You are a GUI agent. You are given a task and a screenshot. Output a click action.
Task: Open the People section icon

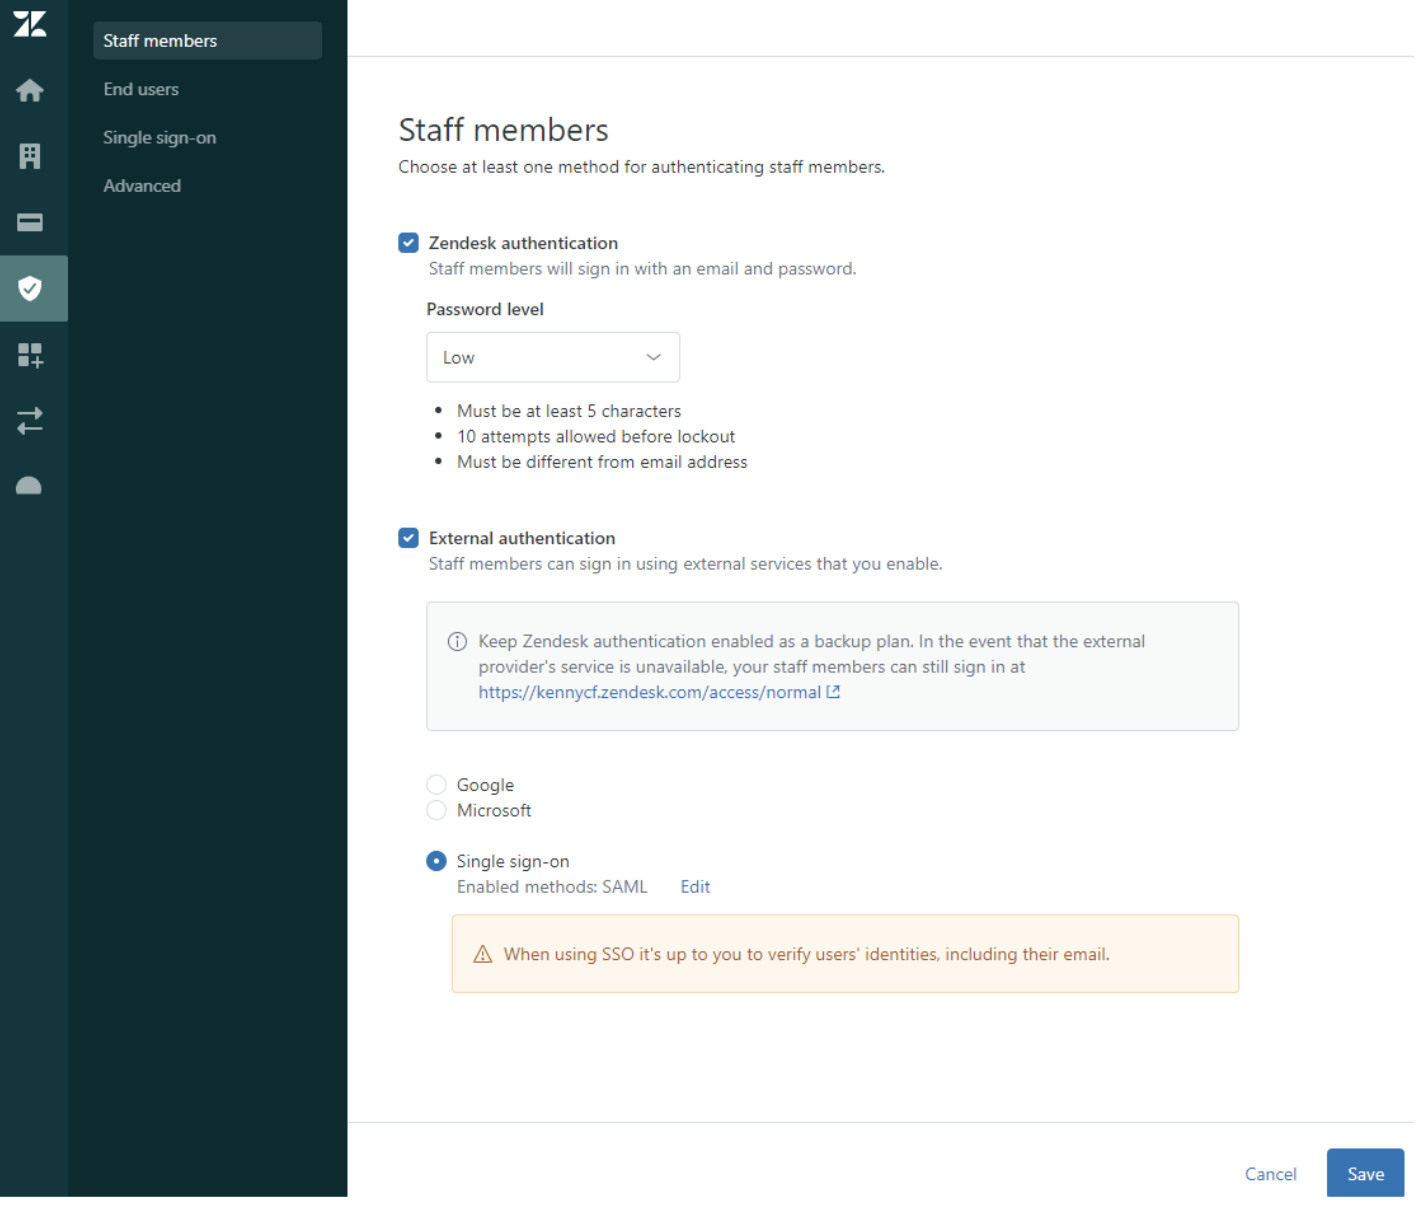30,222
